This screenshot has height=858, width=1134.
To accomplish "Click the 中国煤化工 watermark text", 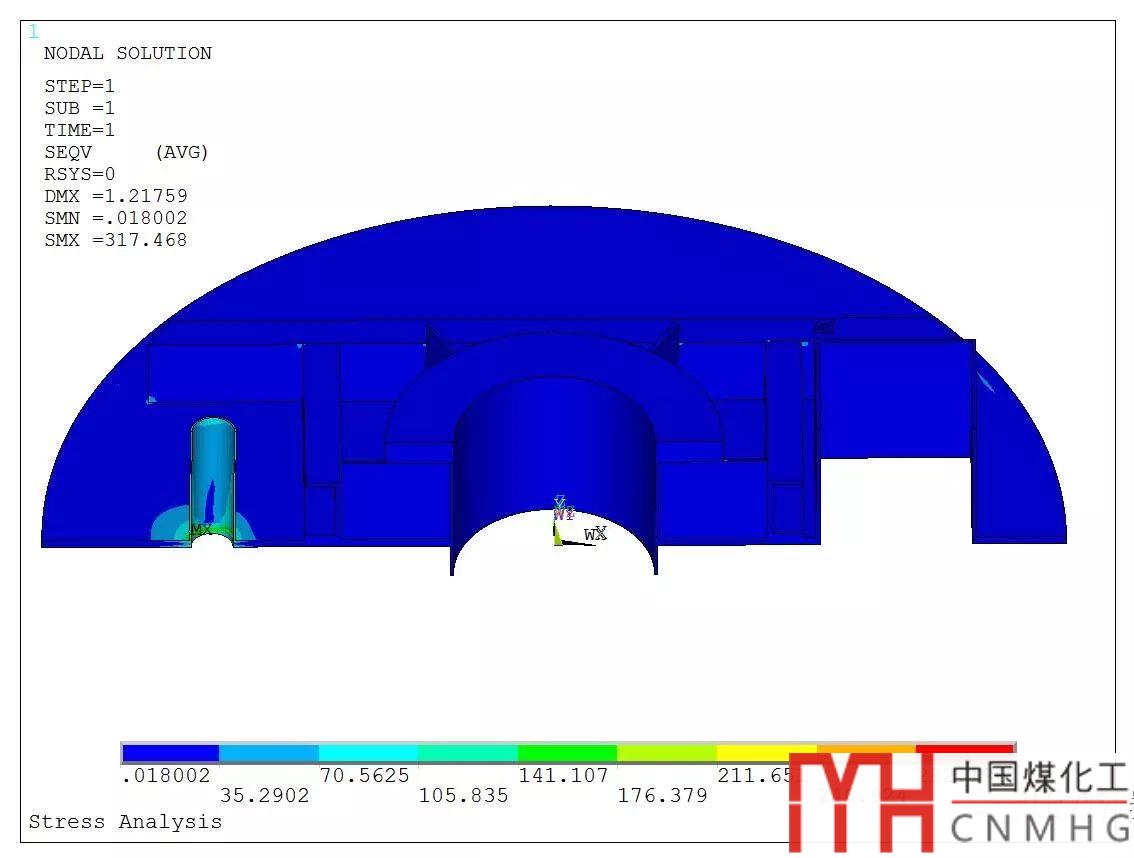I will tap(1038, 778).
